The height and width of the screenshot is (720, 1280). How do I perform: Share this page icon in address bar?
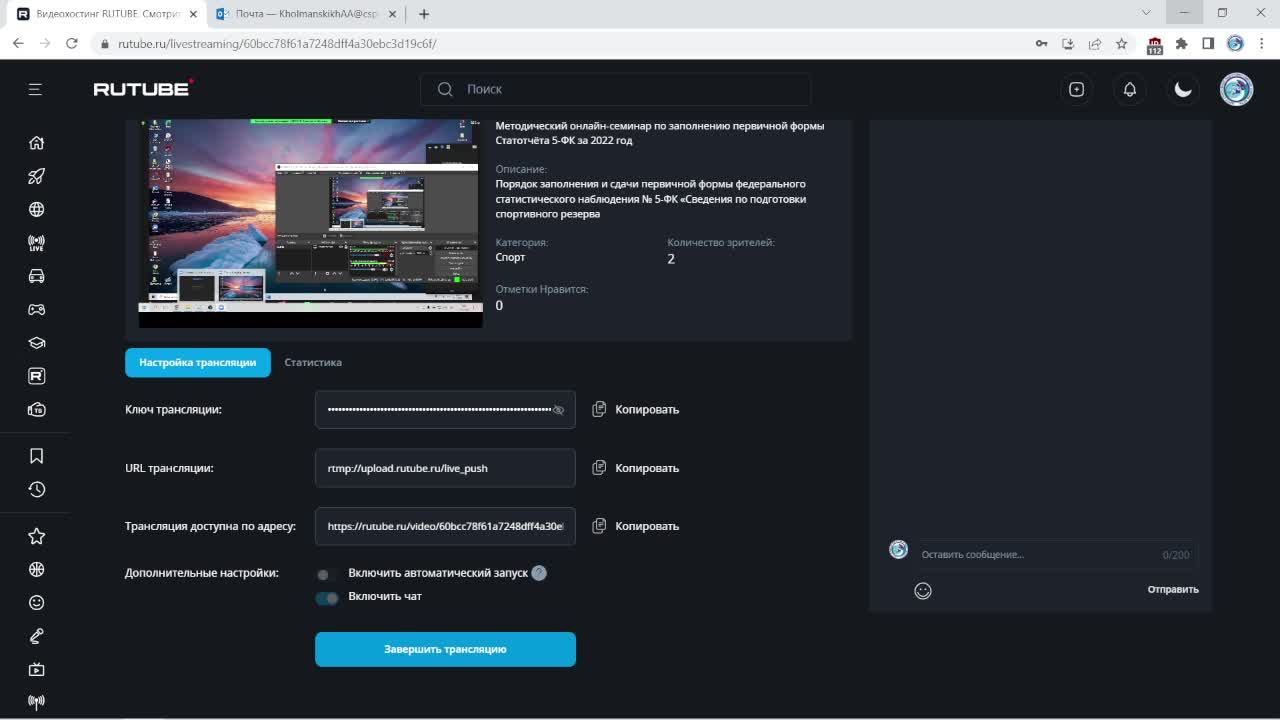click(1095, 44)
